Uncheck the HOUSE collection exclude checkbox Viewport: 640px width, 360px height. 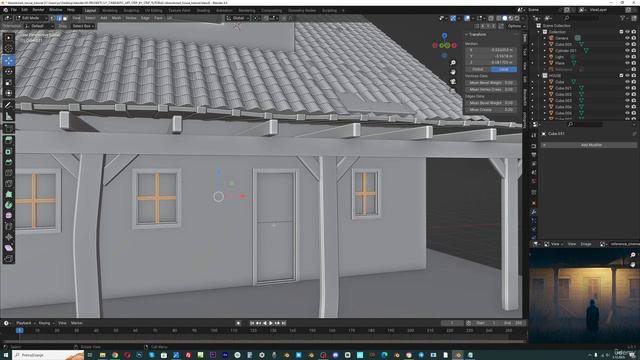pyautogui.click(x=621, y=76)
